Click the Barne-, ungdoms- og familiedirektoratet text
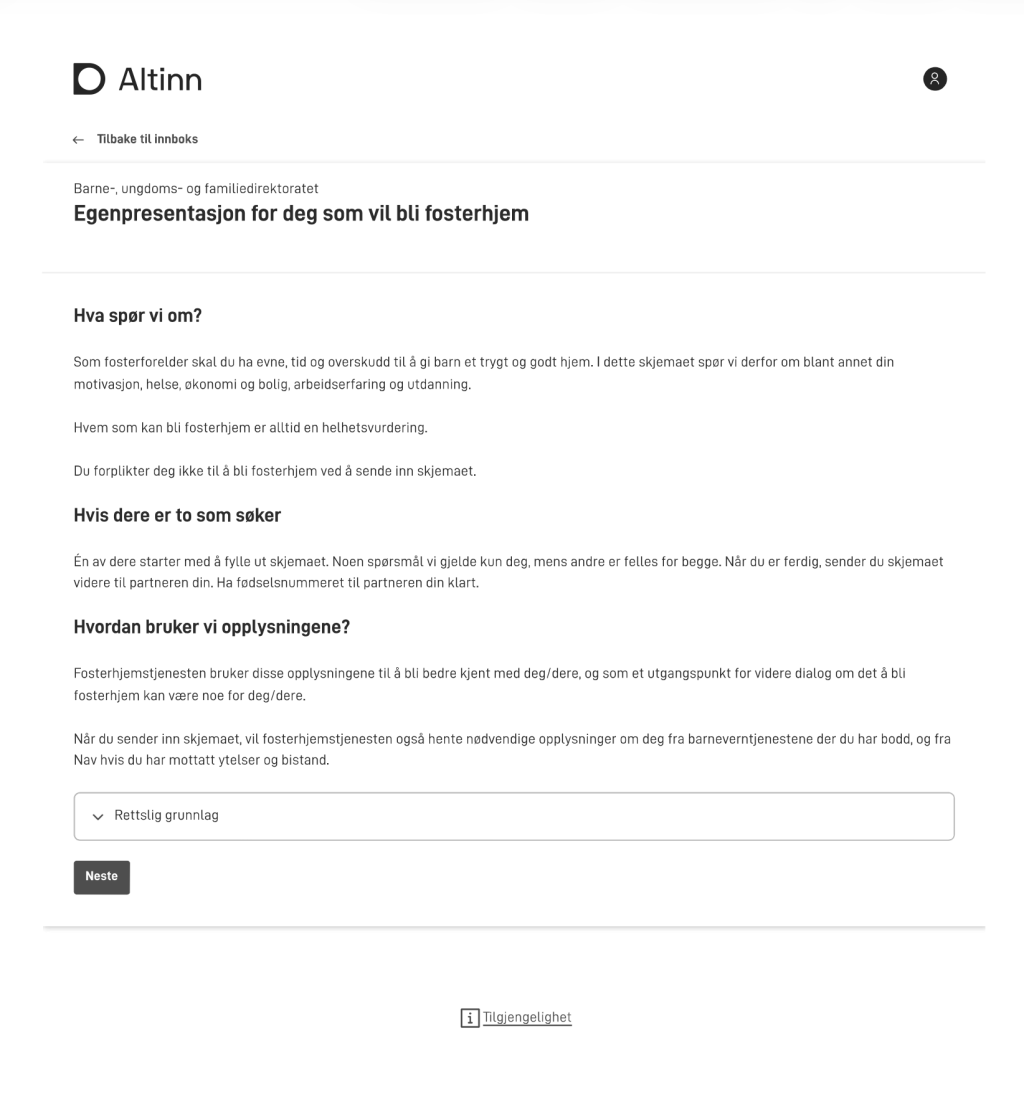Viewport: 1024px width, 1100px height. (196, 188)
